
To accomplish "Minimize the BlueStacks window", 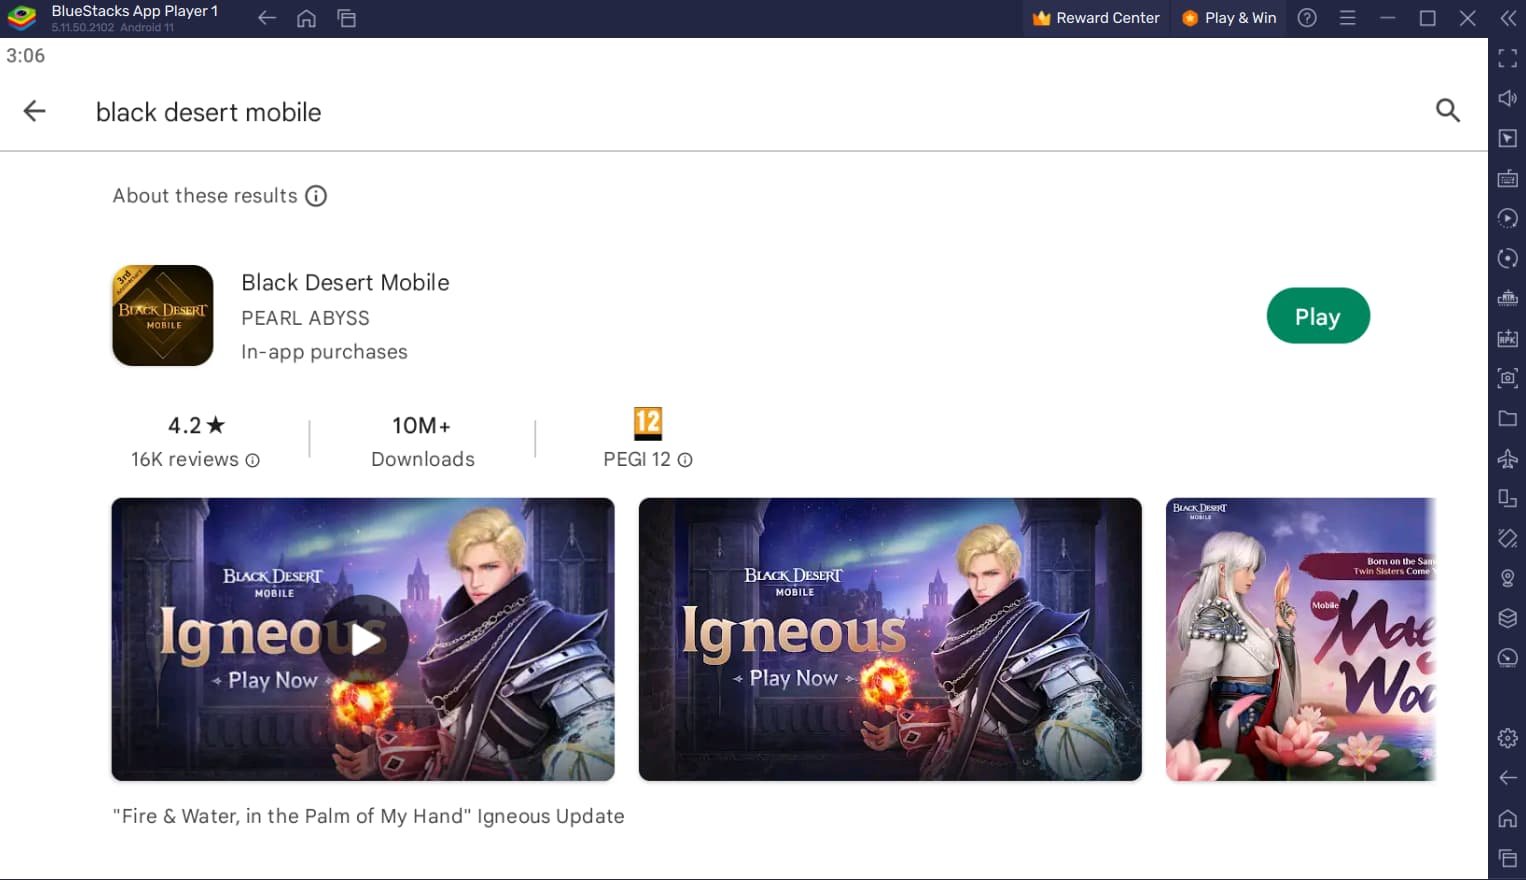I will click(x=1387, y=18).
